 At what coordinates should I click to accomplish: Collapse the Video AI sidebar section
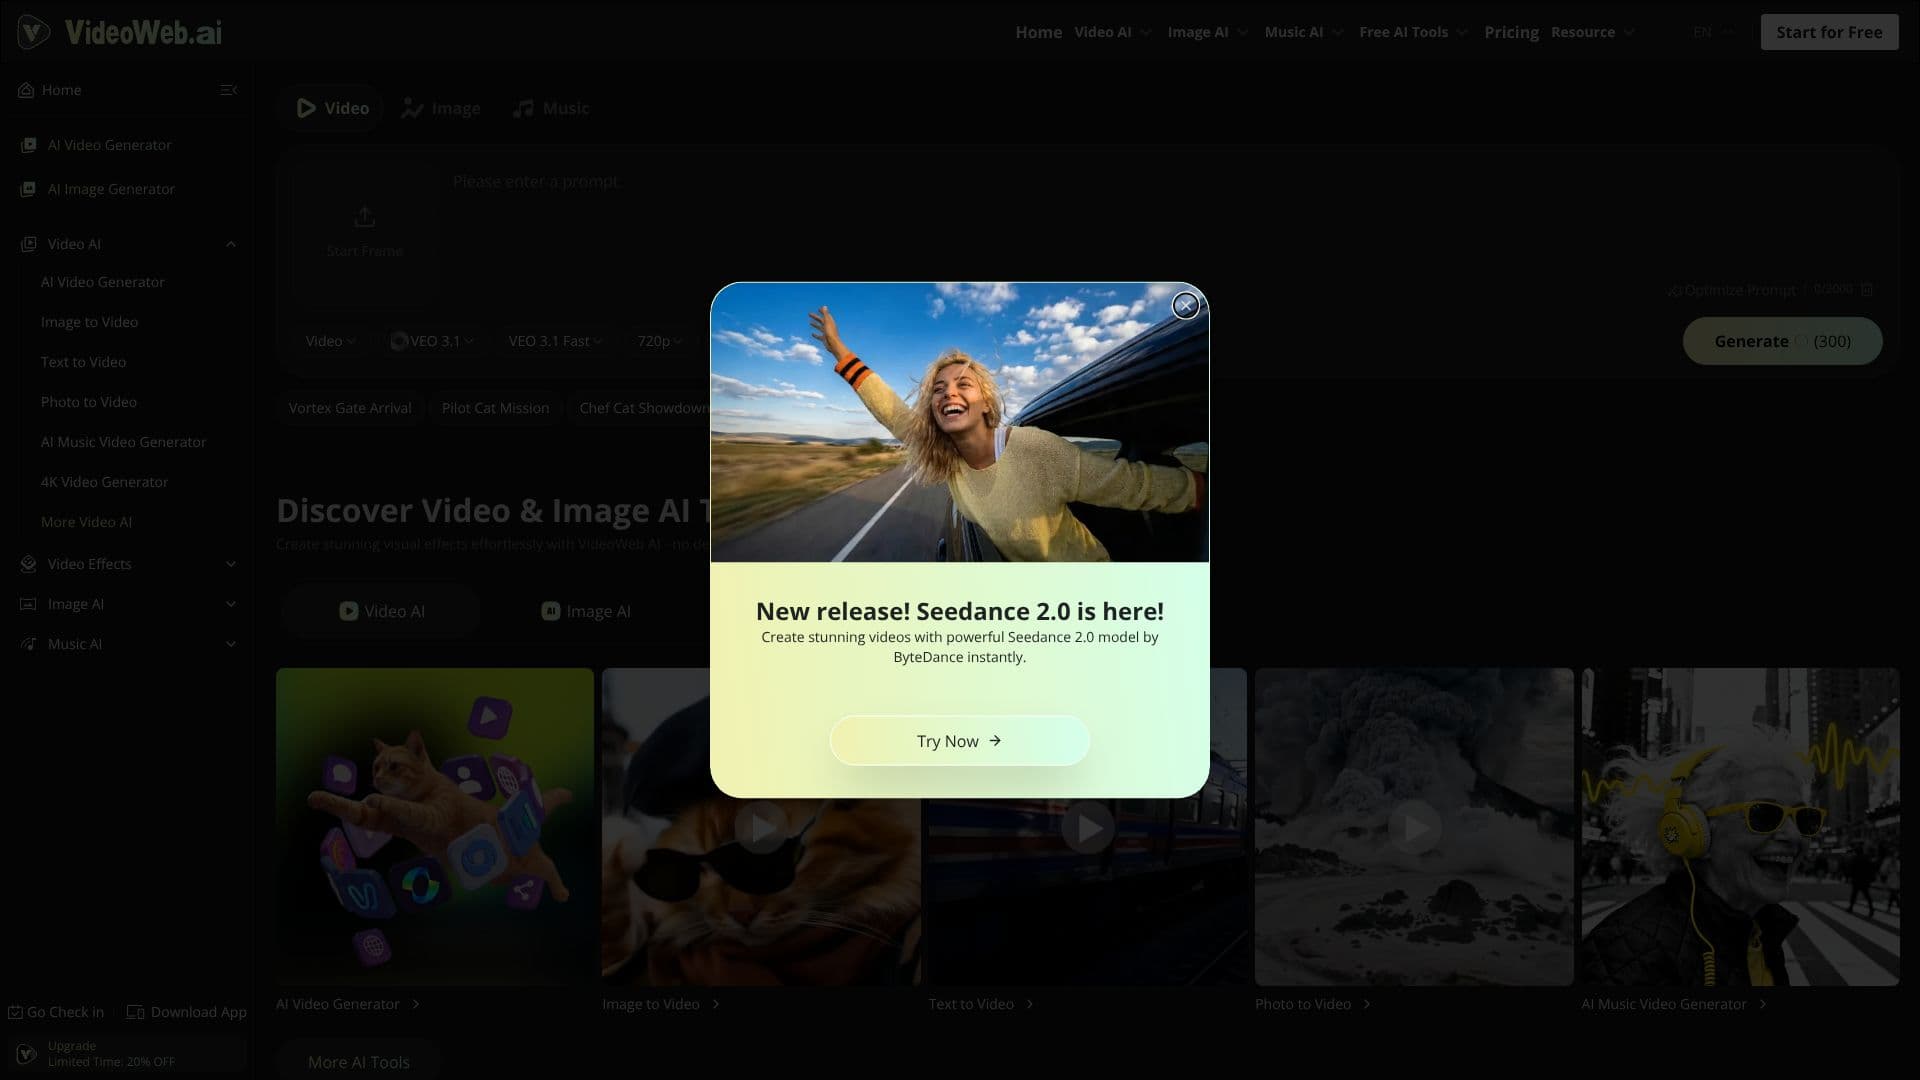pyautogui.click(x=231, y=244)
